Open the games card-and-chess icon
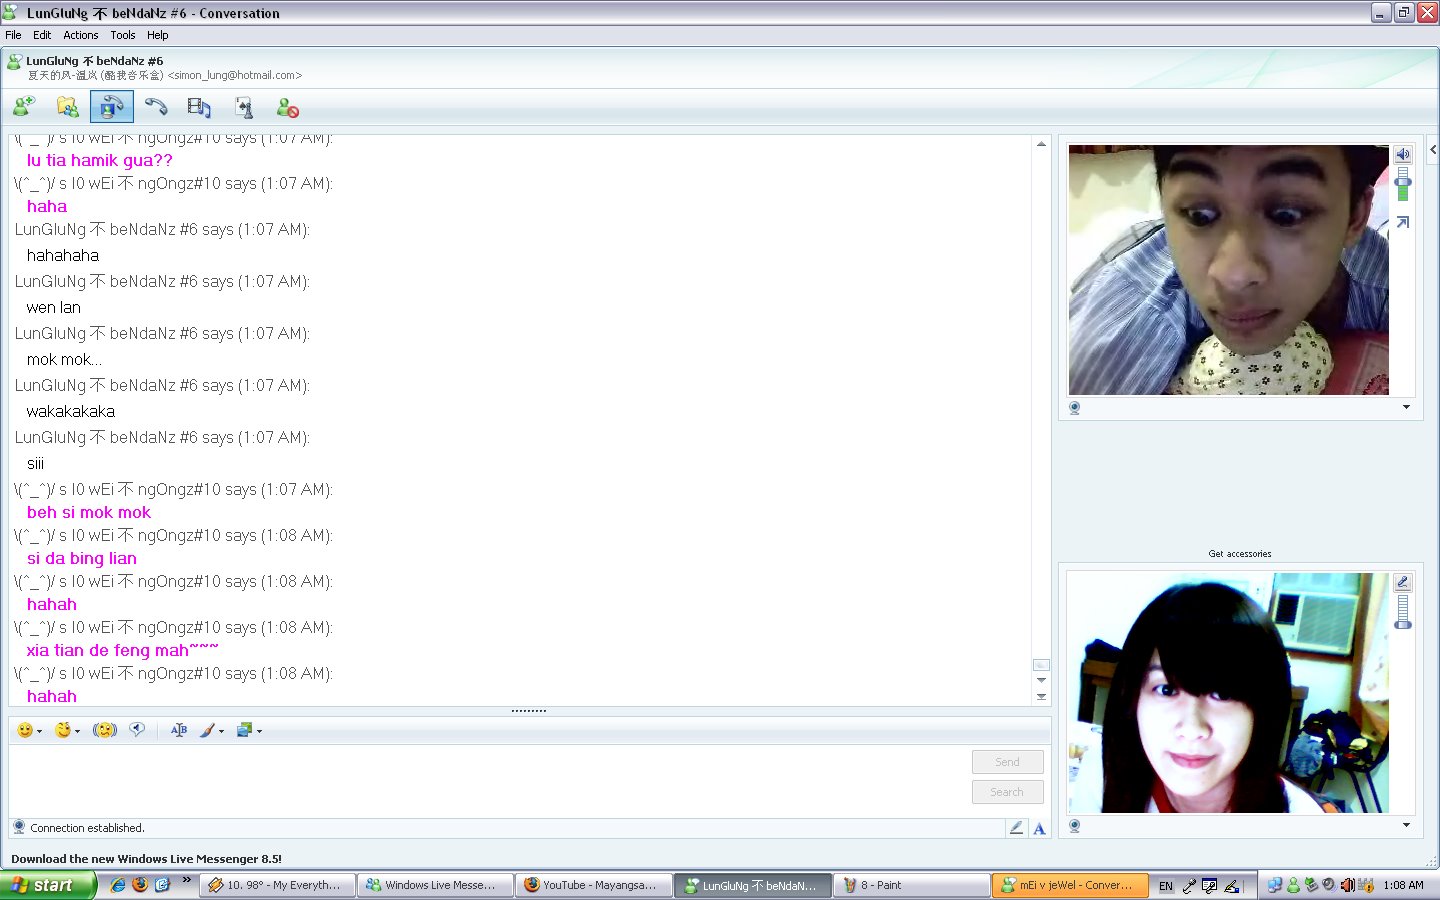1440x900 pixels. tap(244, 106)
